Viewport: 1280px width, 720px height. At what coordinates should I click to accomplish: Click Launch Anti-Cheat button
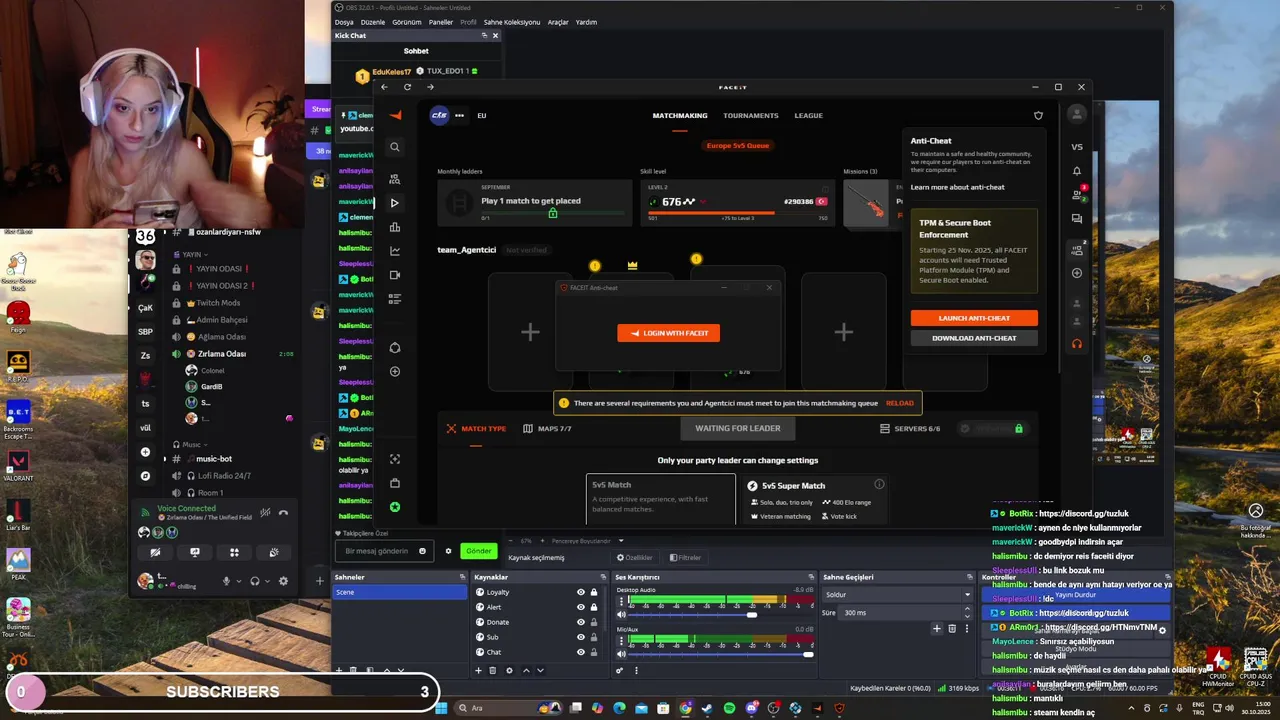(974, 318)
